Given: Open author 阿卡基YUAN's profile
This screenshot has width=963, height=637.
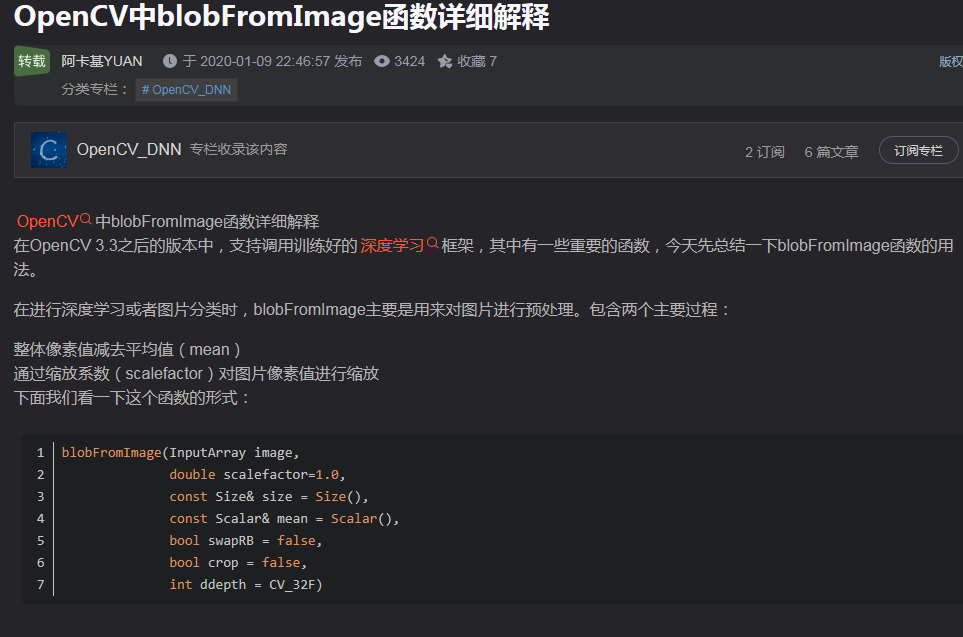Looking at the screenshot, I should [x=101, y=61].
